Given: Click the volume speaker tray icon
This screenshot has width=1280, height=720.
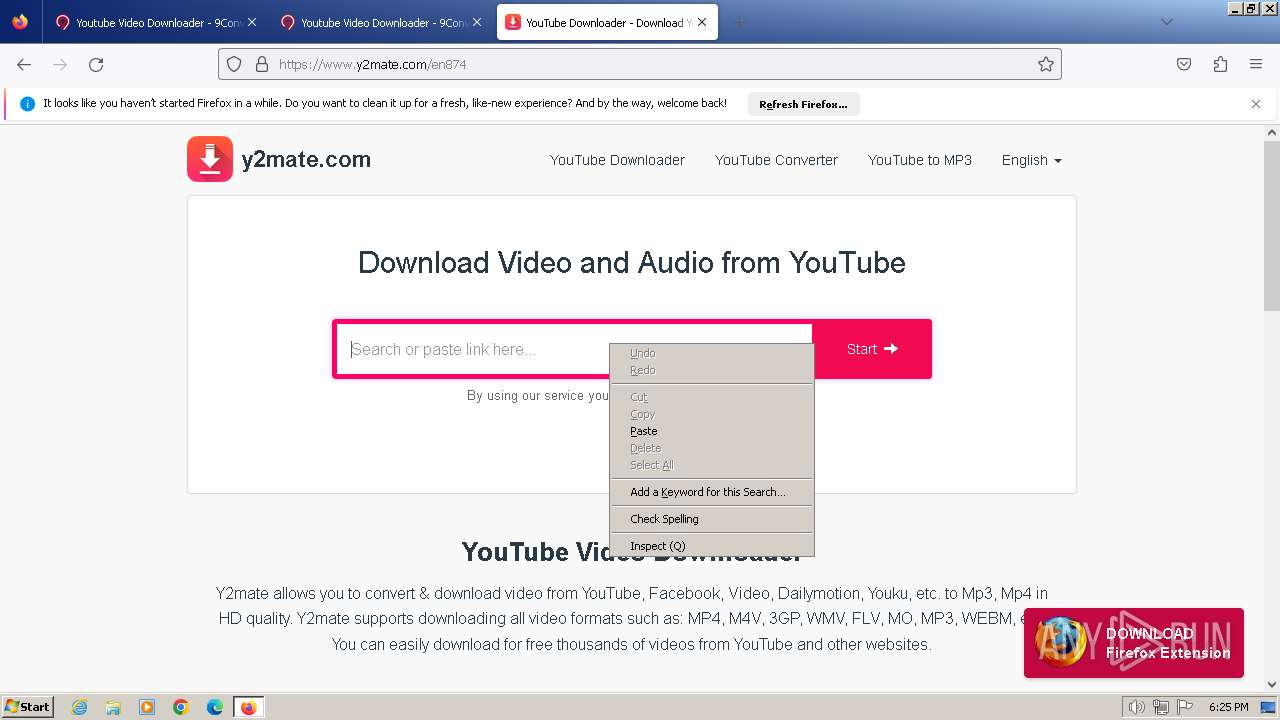Looking at the screenshot, I should [x=1137, y=707].
